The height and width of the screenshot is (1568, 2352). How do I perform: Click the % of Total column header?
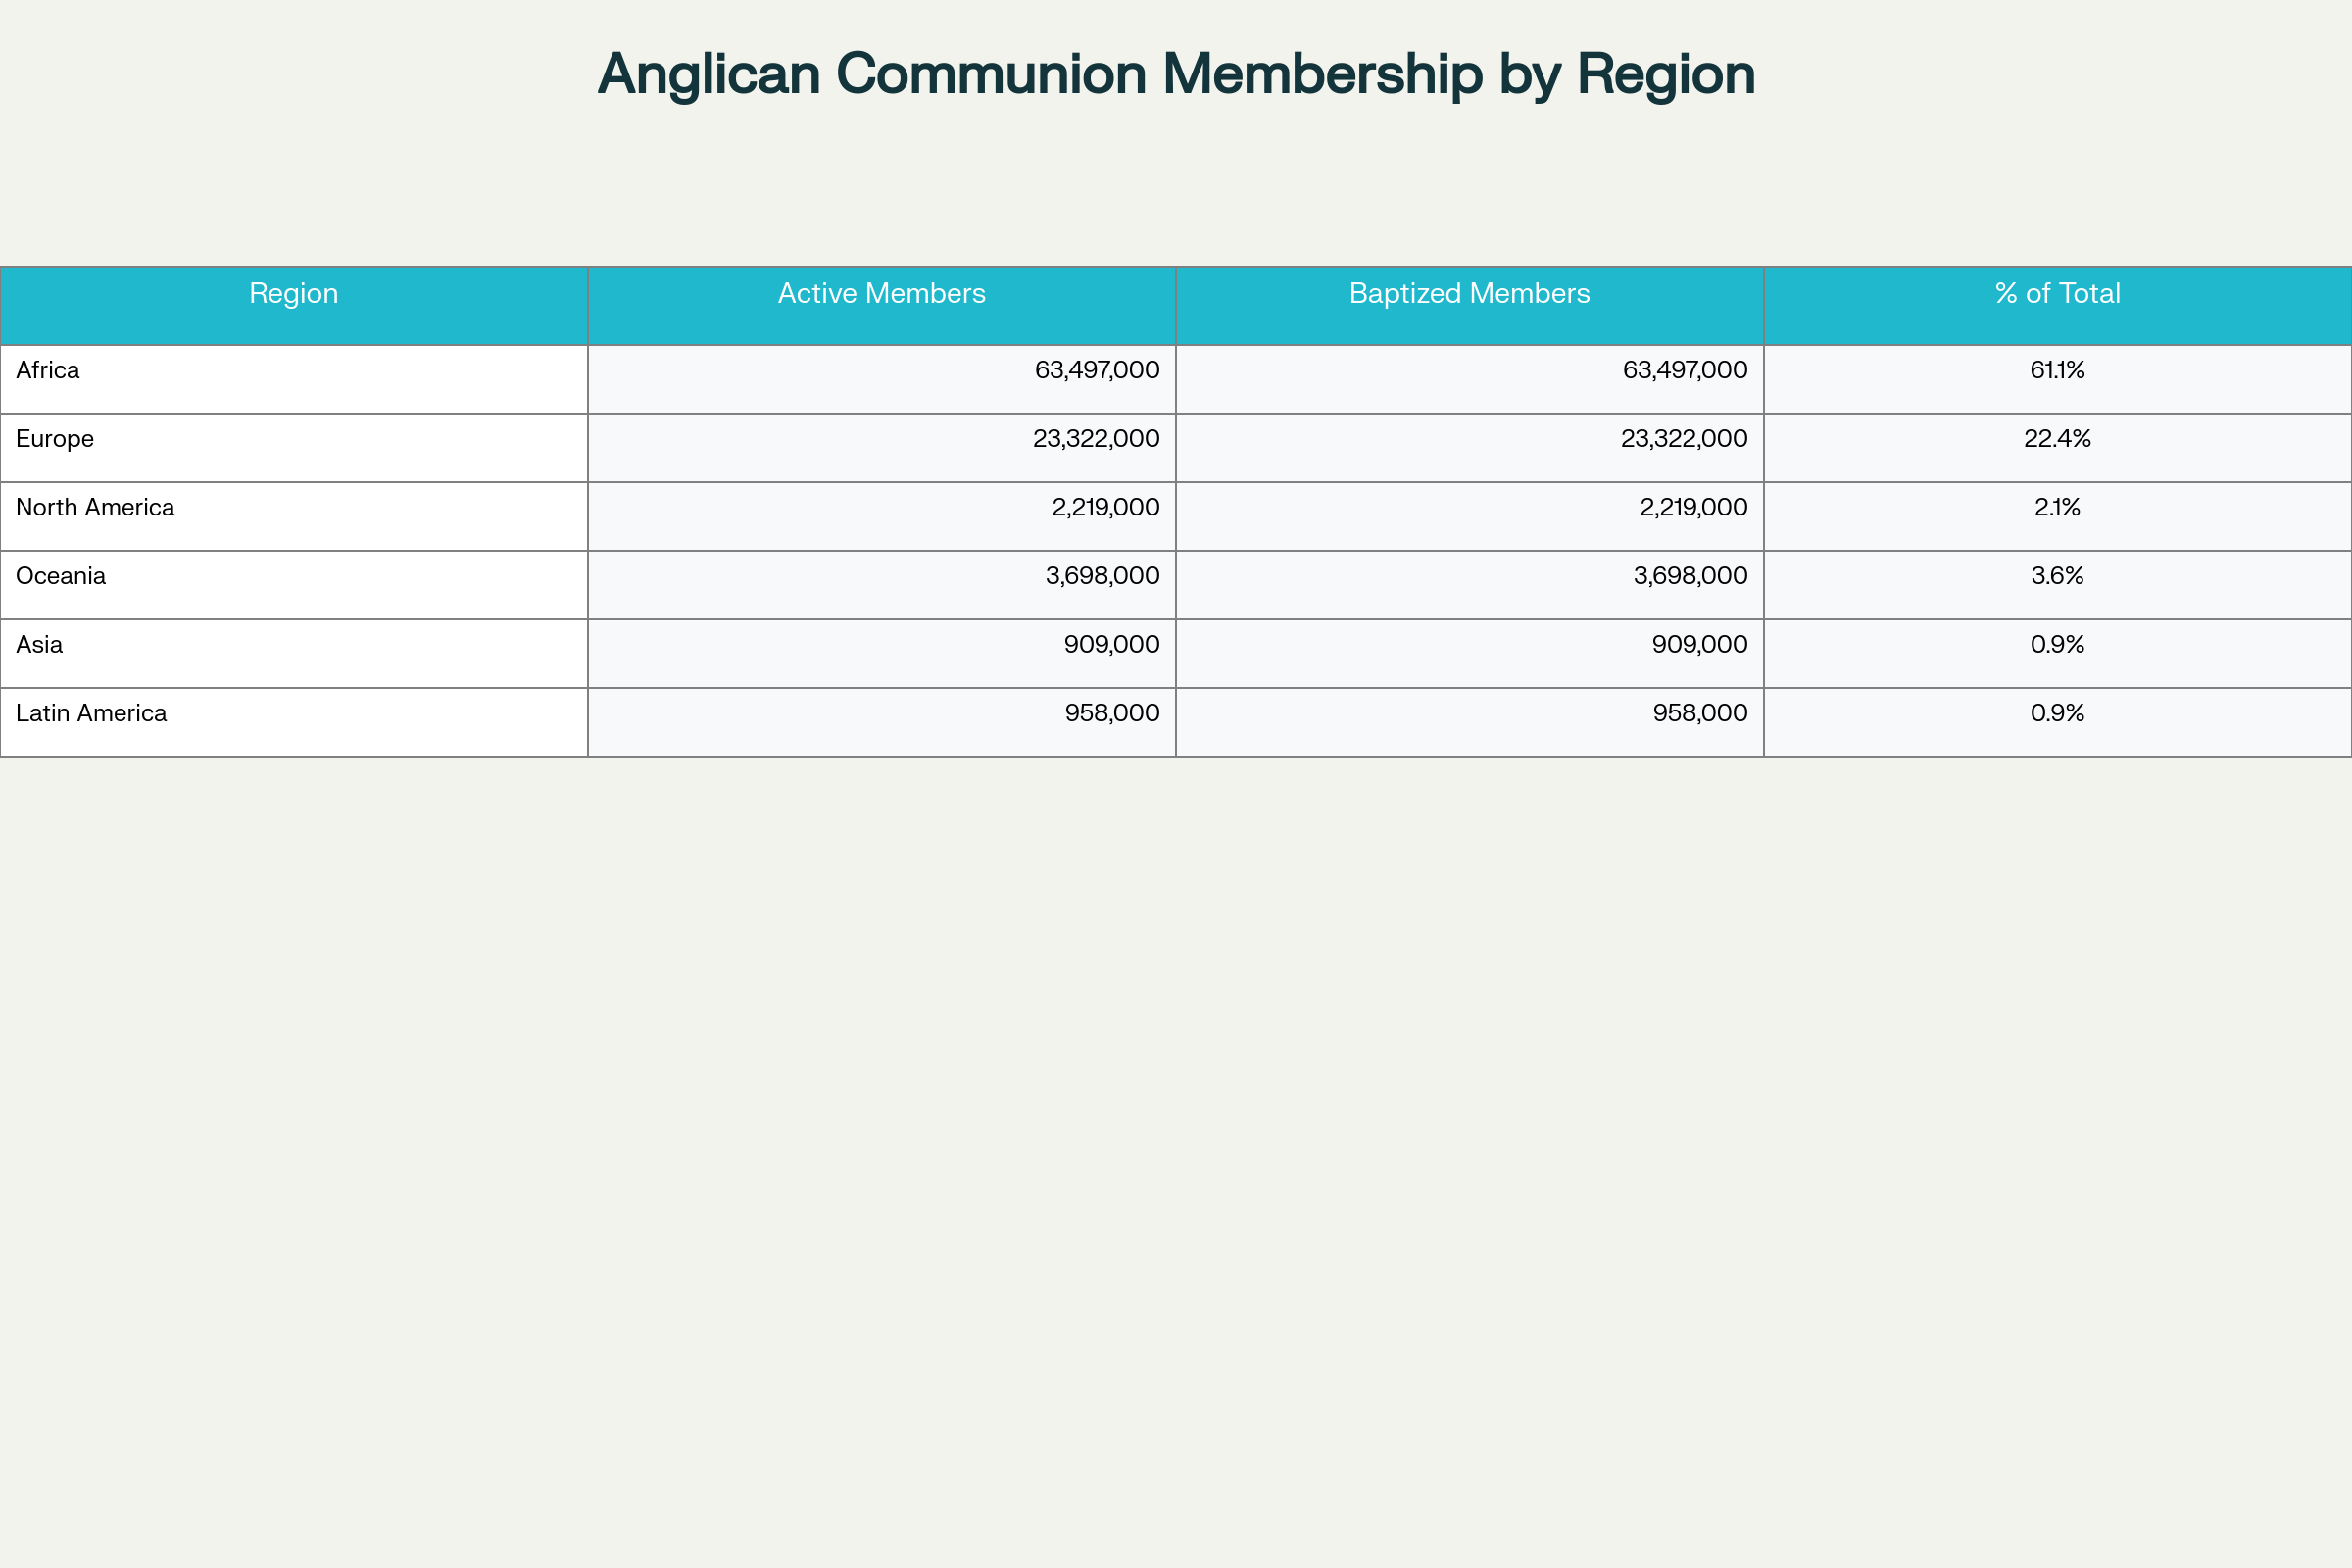(x=2057, y=294)
